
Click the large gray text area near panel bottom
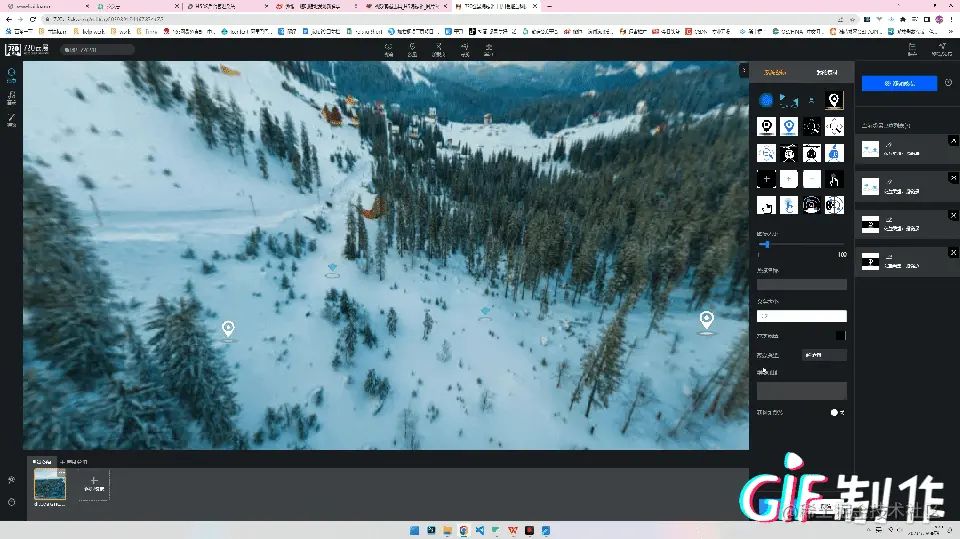click(x=801, y=391)
